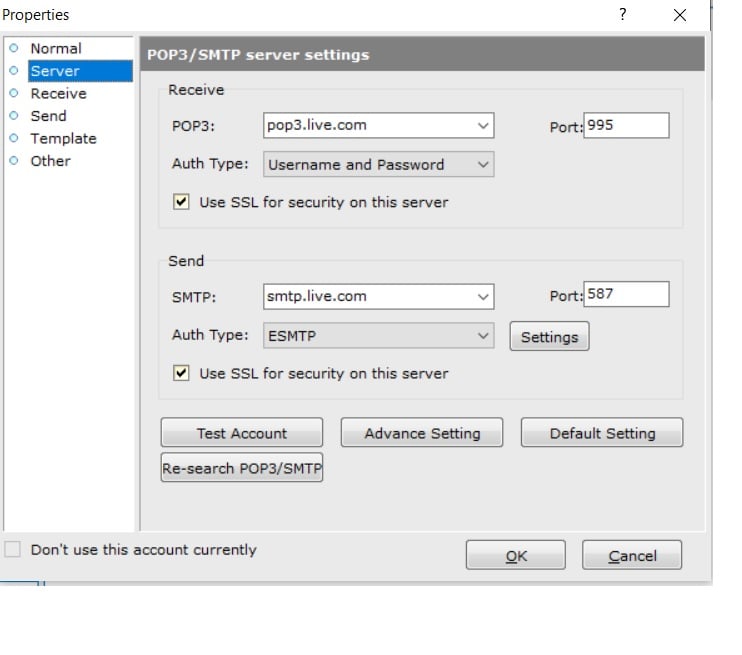This screenshot has height=655, width=742.
Task: Toggle Use SSL checkbox under Receive
Action: coord(181,202)
